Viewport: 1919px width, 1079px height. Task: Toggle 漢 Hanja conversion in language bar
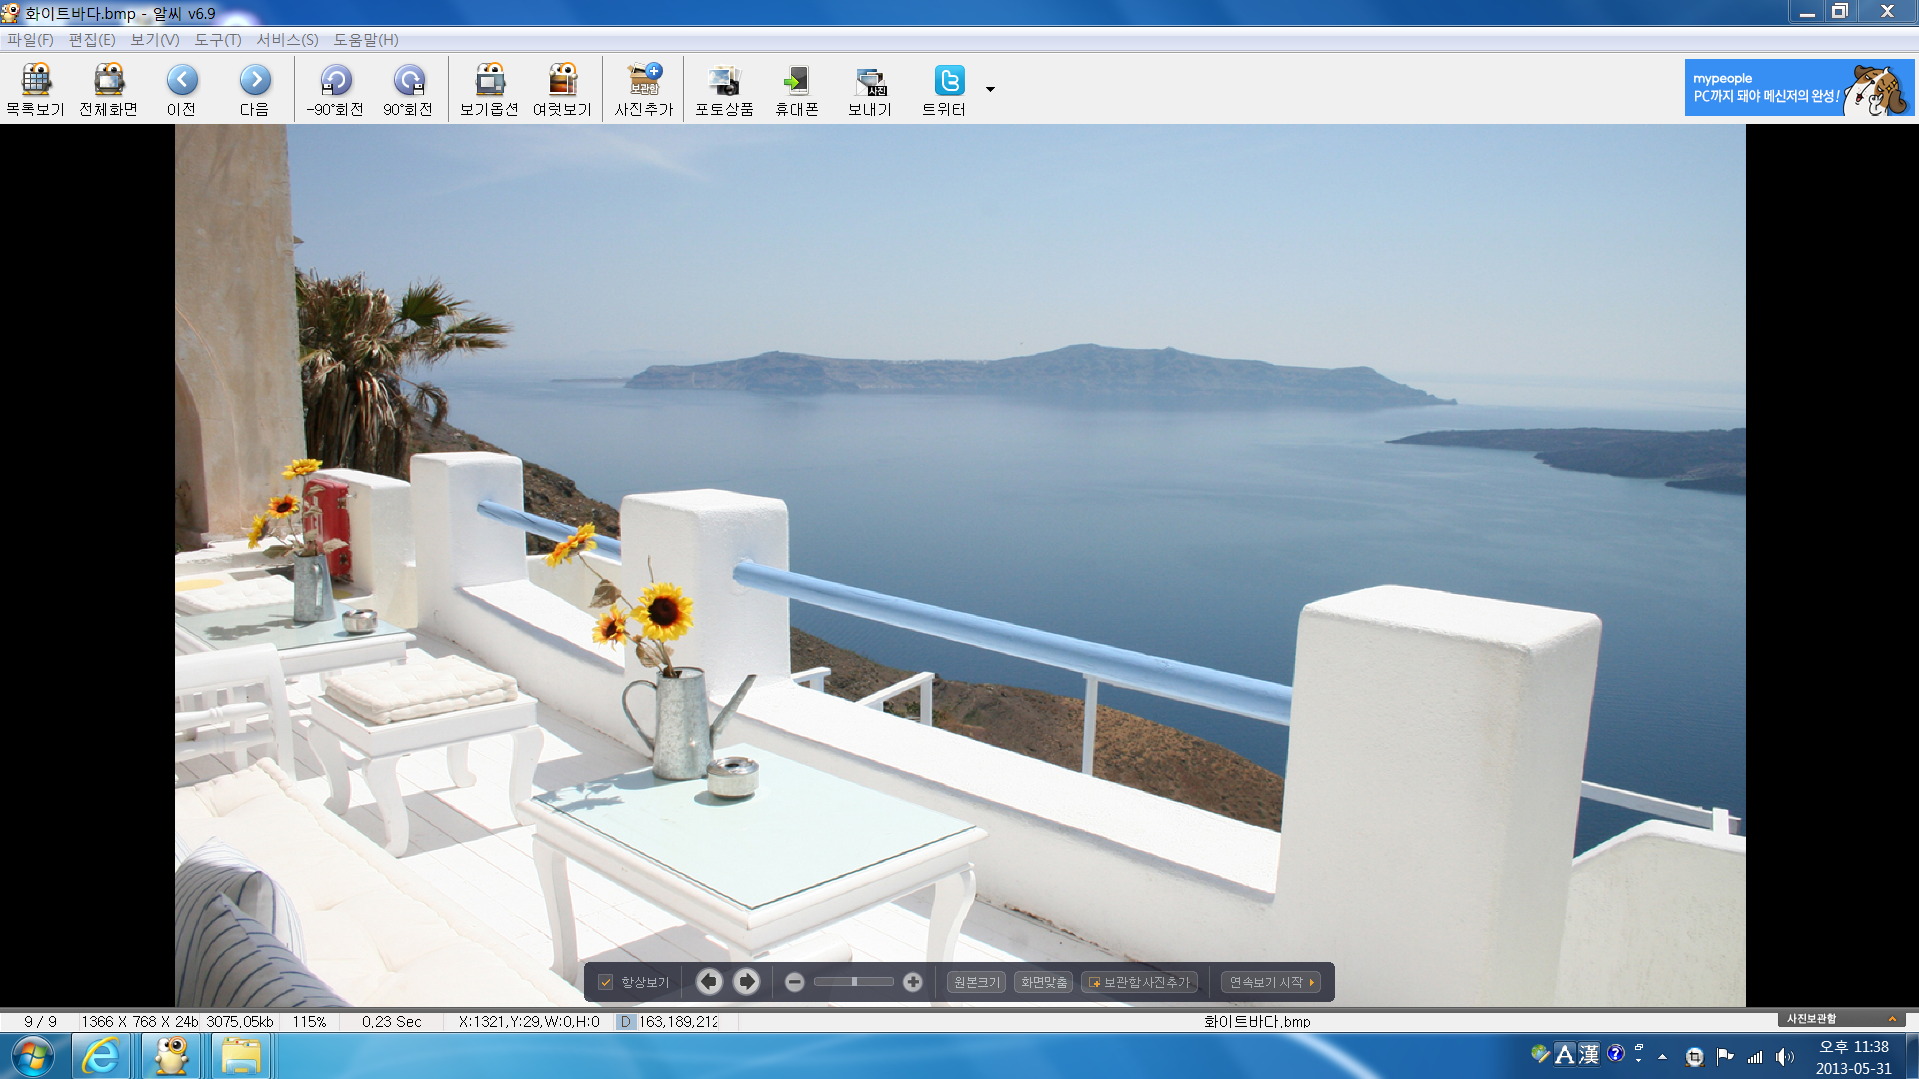[1589, 1055]
